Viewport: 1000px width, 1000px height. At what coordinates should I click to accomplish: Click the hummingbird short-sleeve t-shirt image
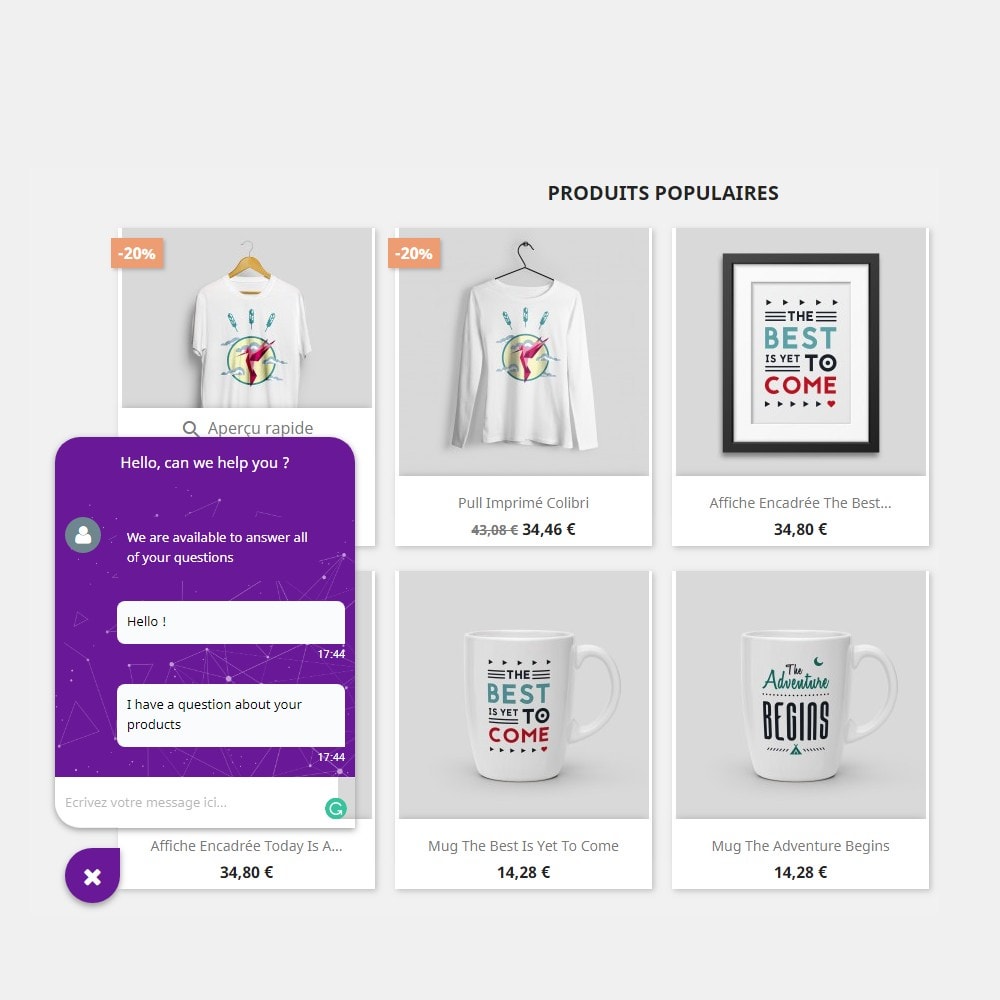pyautogui.click(x=247, y=318)
